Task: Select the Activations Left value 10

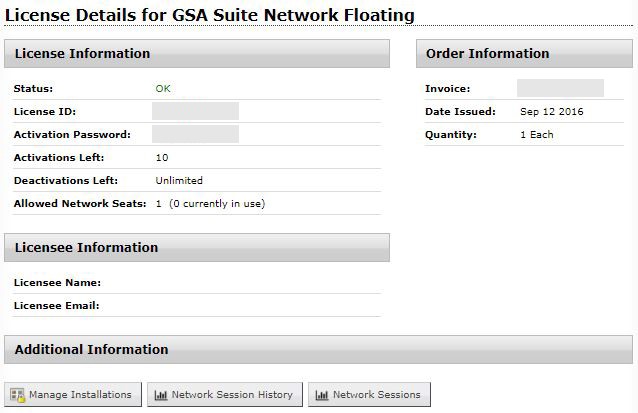Action: 162,157
